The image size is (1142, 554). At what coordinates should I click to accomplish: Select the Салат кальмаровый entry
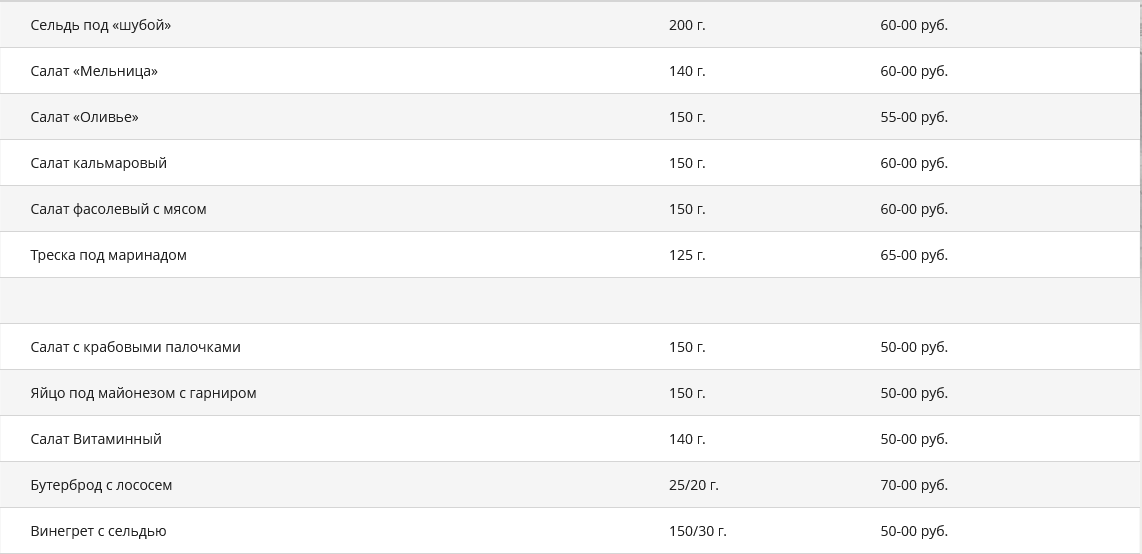[98, 163]
